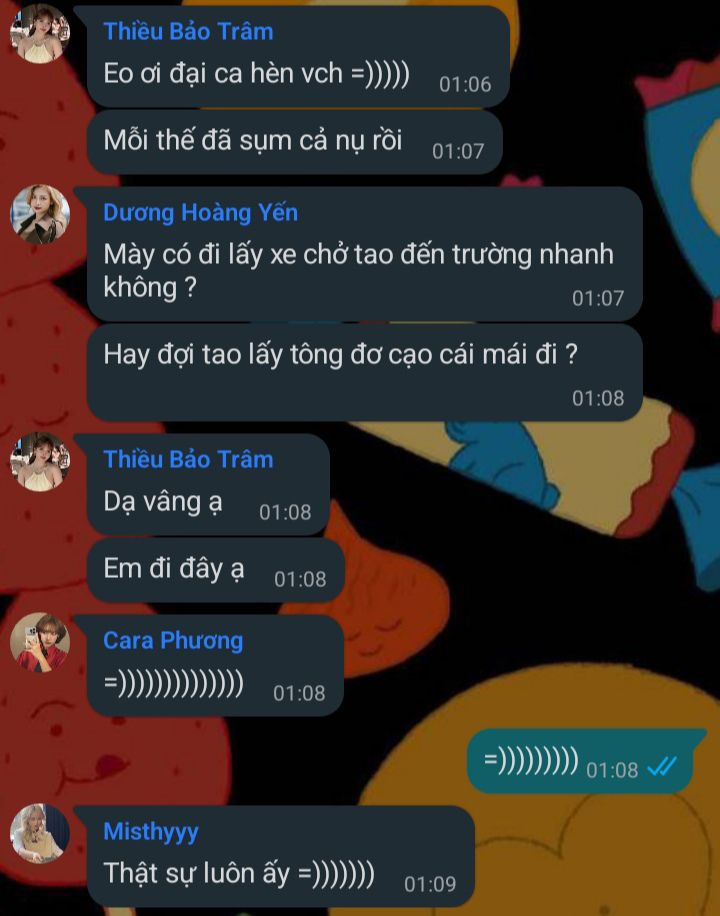Click sender name Misthyyy
The height and width of the screenshot is (916, 720).
151,832
